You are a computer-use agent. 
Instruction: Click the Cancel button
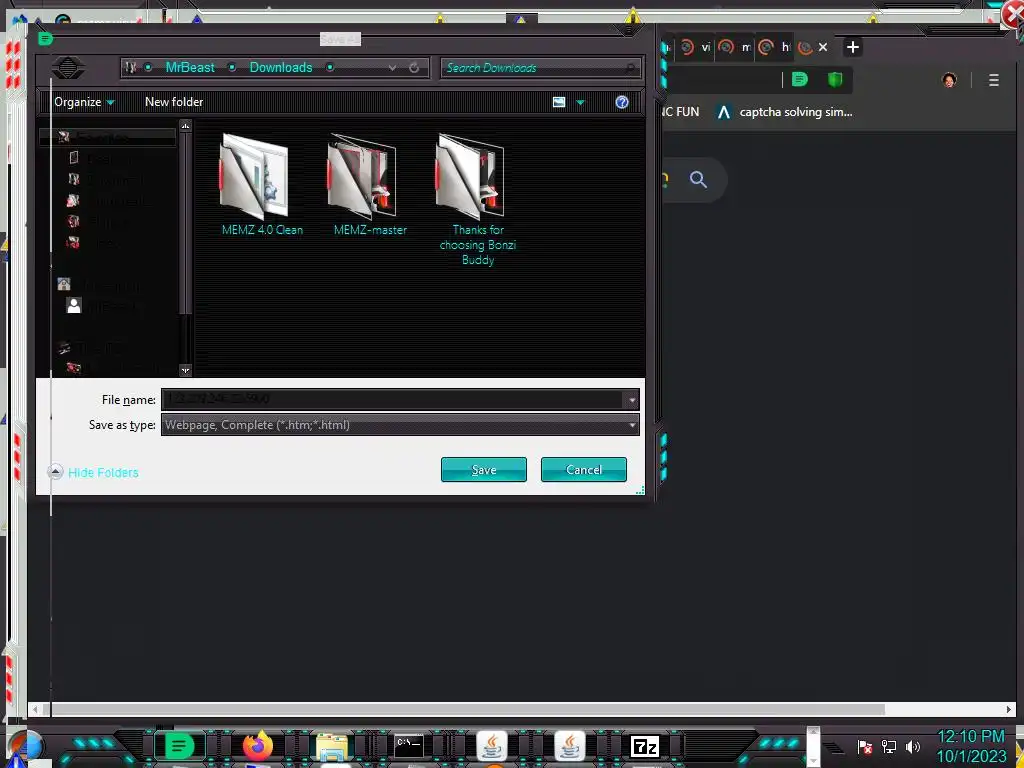584,470
